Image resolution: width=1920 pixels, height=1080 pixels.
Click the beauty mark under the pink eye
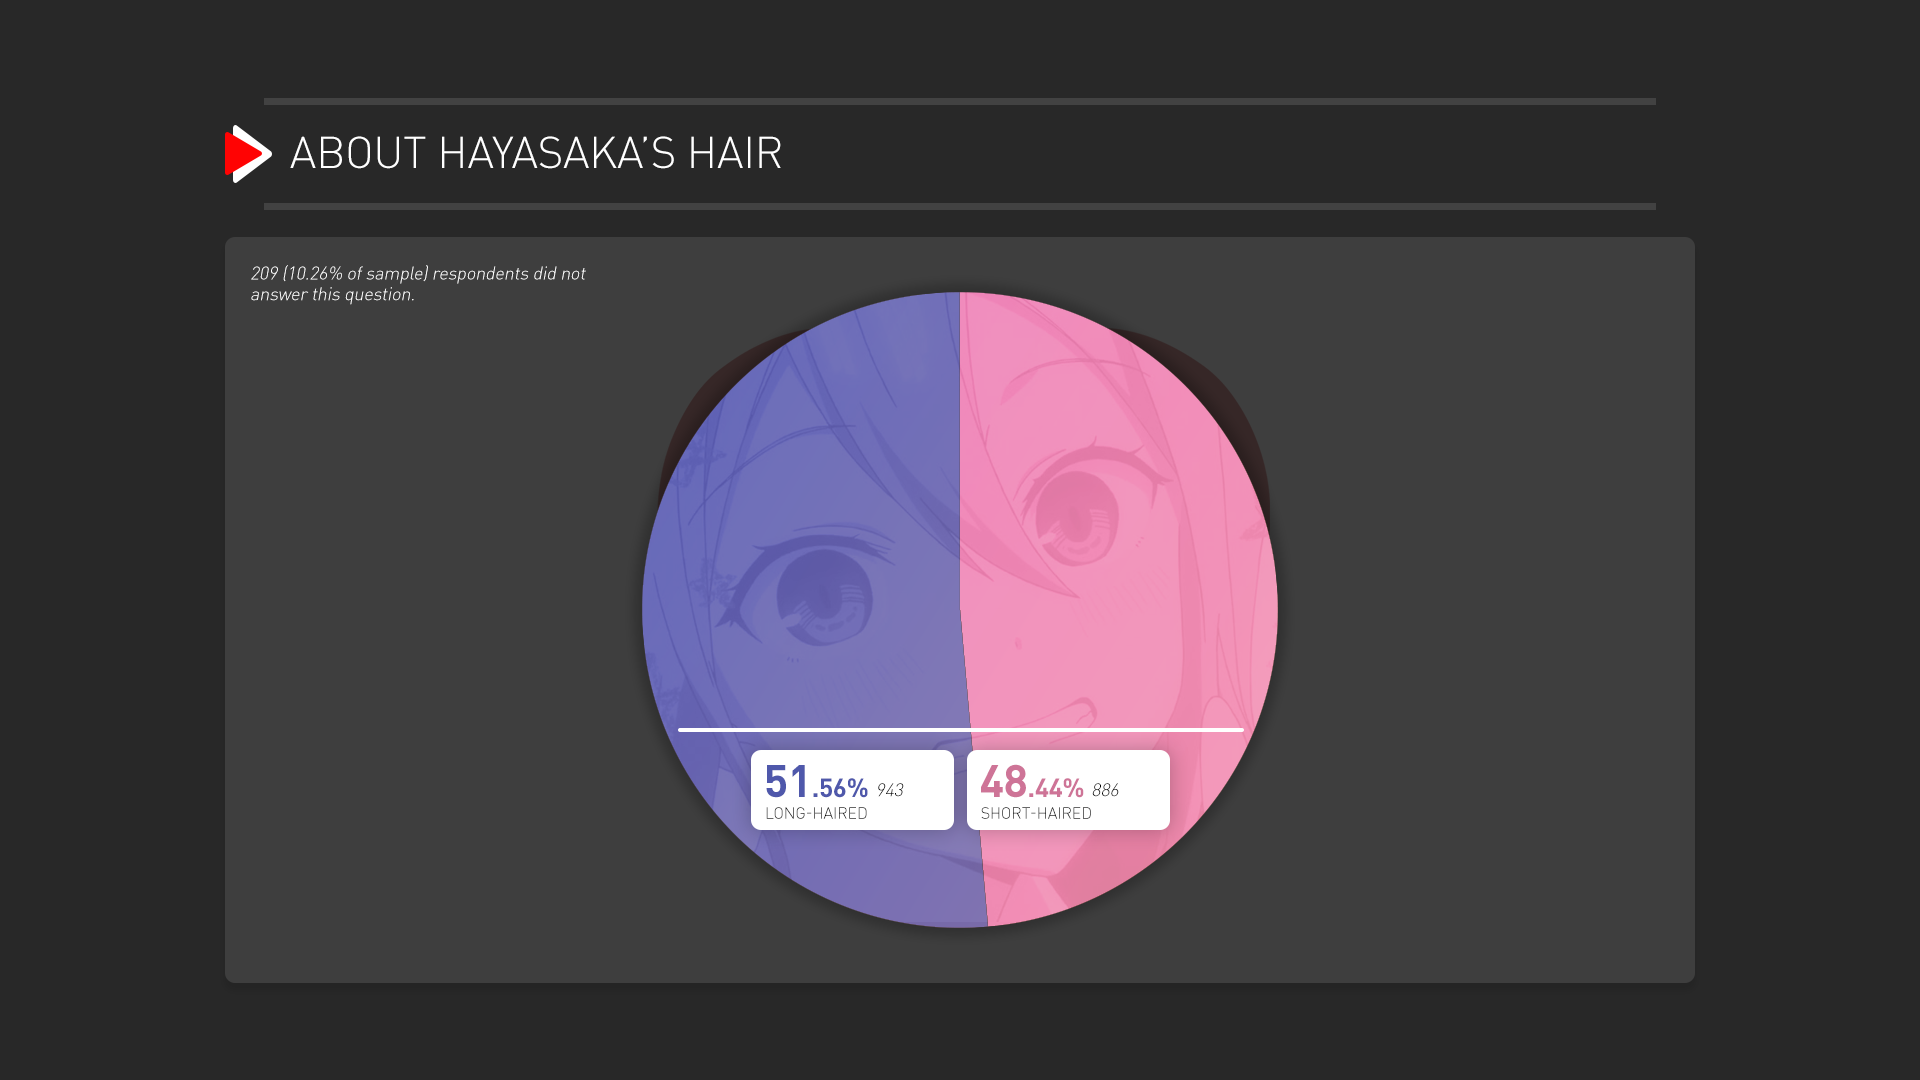pyautogui.click(x=1019, y=645)
